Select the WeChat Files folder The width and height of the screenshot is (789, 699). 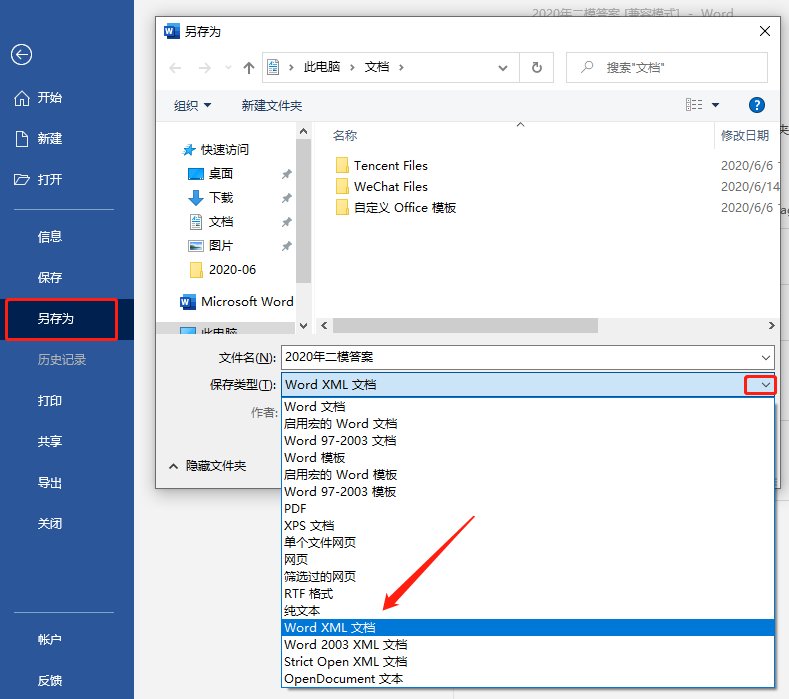click(x=381, y=187)
